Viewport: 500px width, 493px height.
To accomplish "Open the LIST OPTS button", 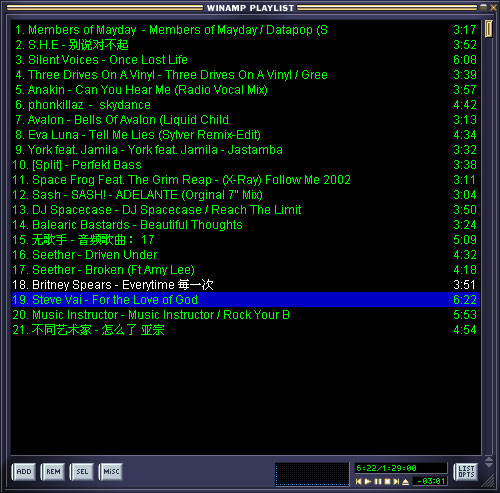I will click(466, 472).
